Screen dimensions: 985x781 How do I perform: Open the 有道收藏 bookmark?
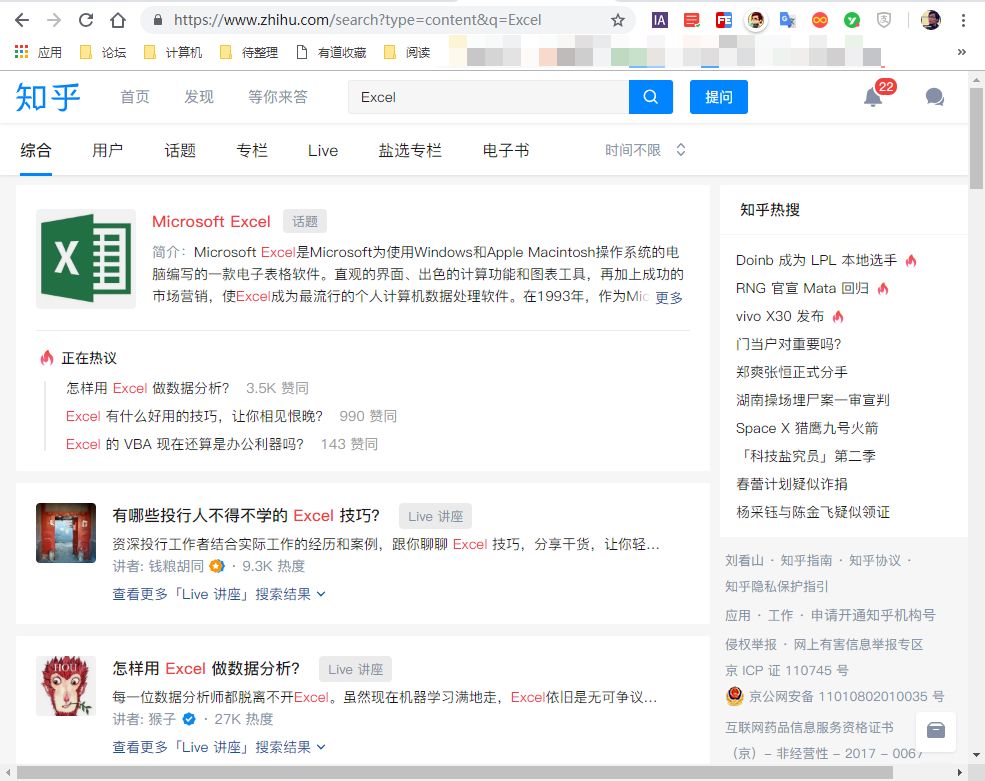pos(331,52)
